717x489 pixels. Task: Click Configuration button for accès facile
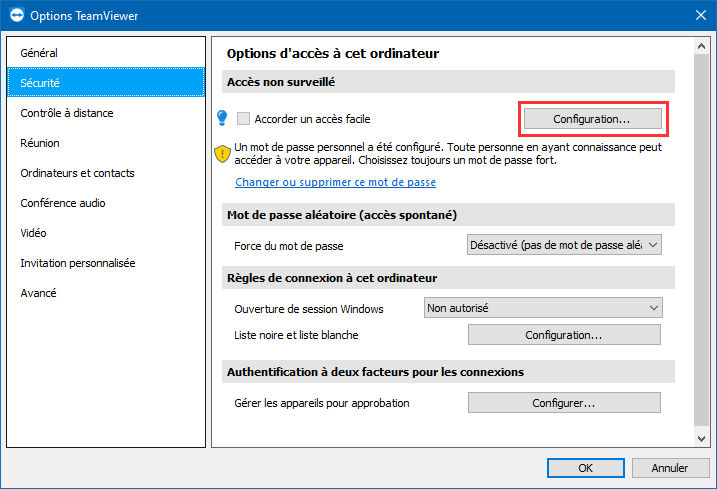(592, 119)
